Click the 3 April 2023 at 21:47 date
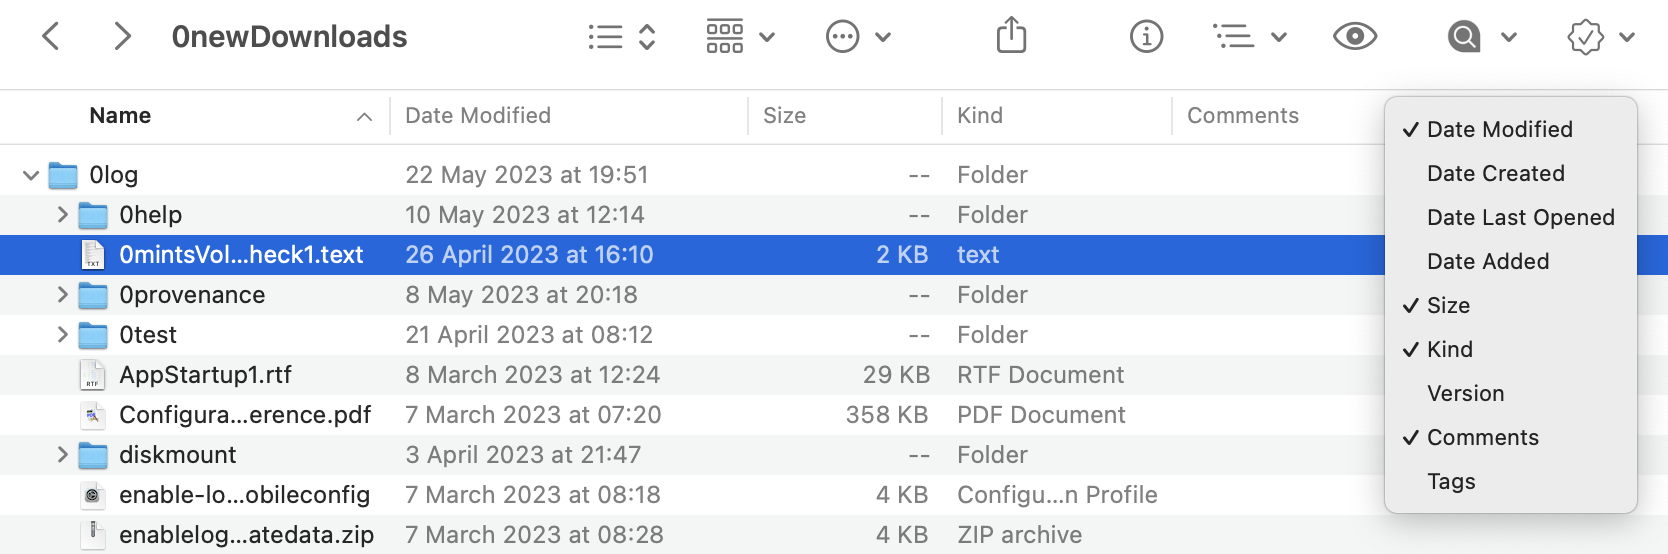 pyautogui.click(x=523, y=455)
